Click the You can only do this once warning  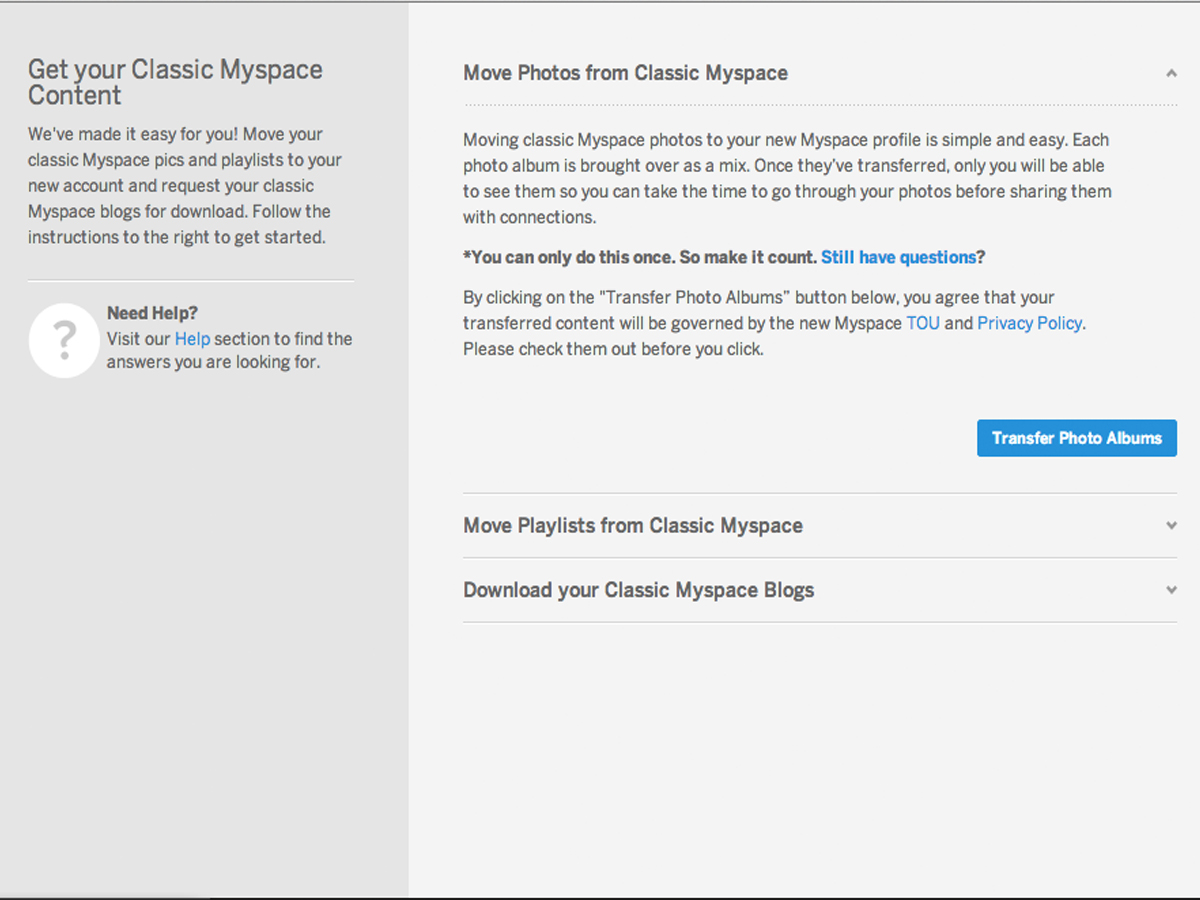640,257
